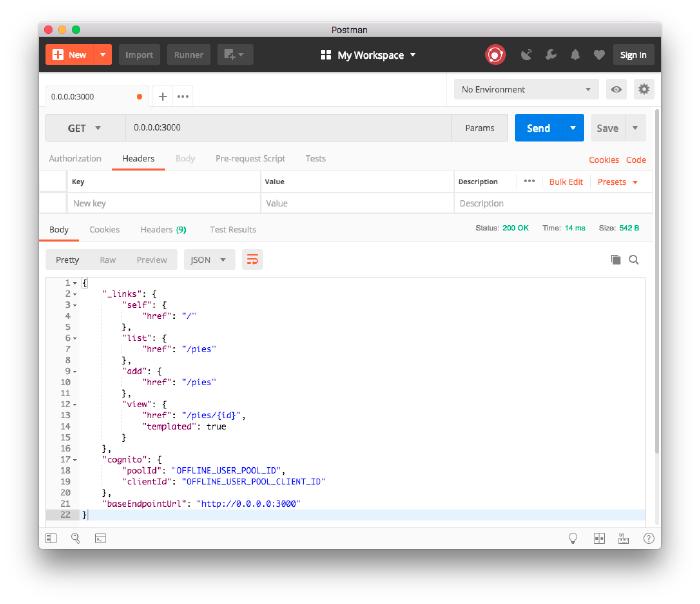Open the Cookies link
700x604 pixels.
click(x=604, y=160)
